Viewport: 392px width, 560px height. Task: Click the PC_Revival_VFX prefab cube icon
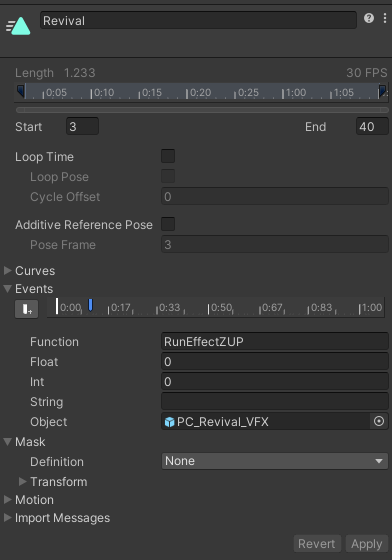point(169,422)
